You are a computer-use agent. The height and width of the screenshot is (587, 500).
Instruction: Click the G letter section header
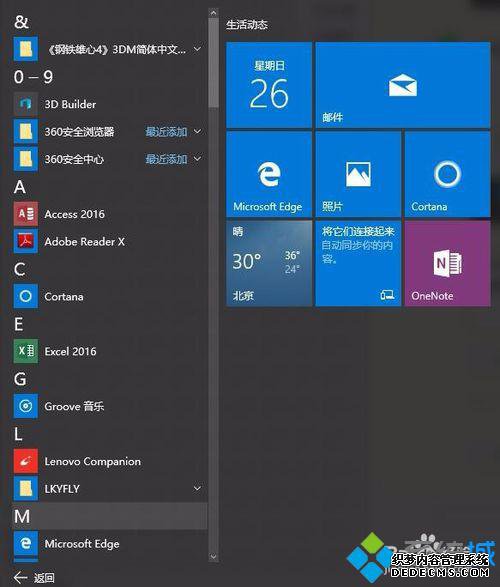(x=20, y=379)
